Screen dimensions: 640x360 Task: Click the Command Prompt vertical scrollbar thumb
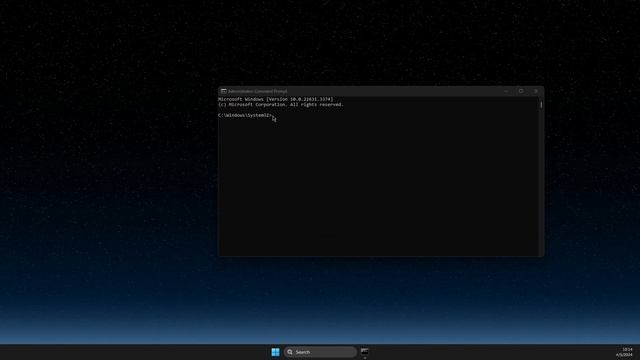541,105
